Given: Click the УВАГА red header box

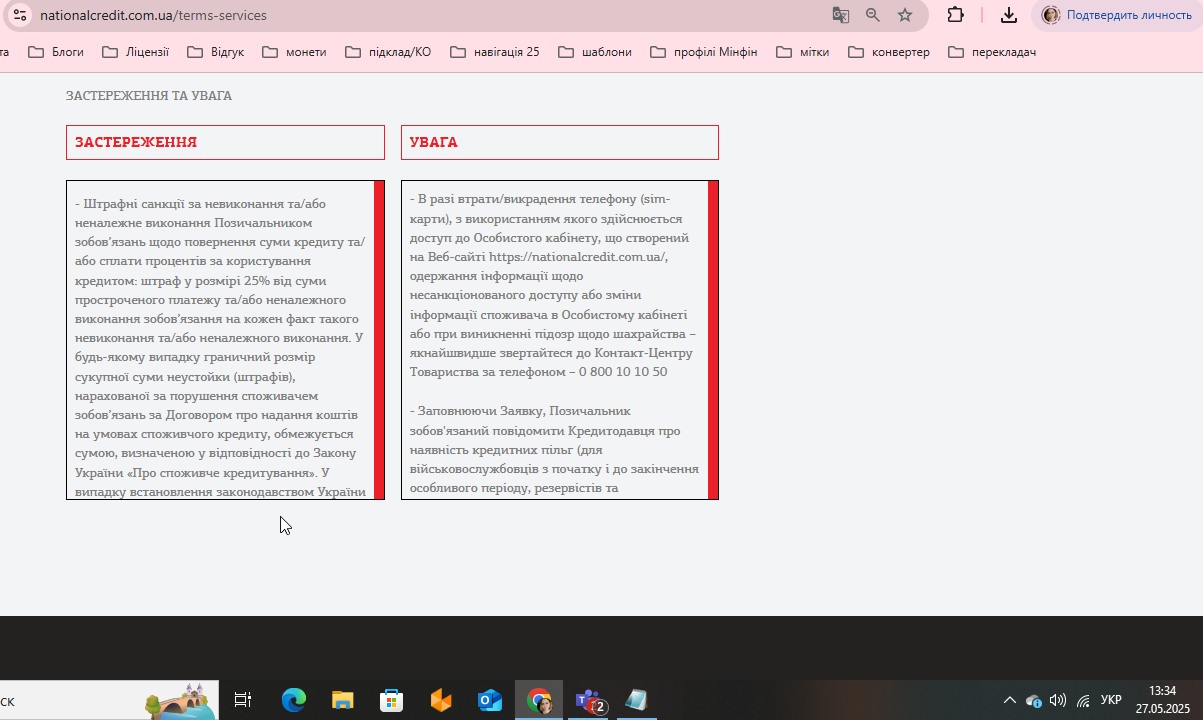Looking at the screenshot, I should pyautogui.click(x=560, y=142).
